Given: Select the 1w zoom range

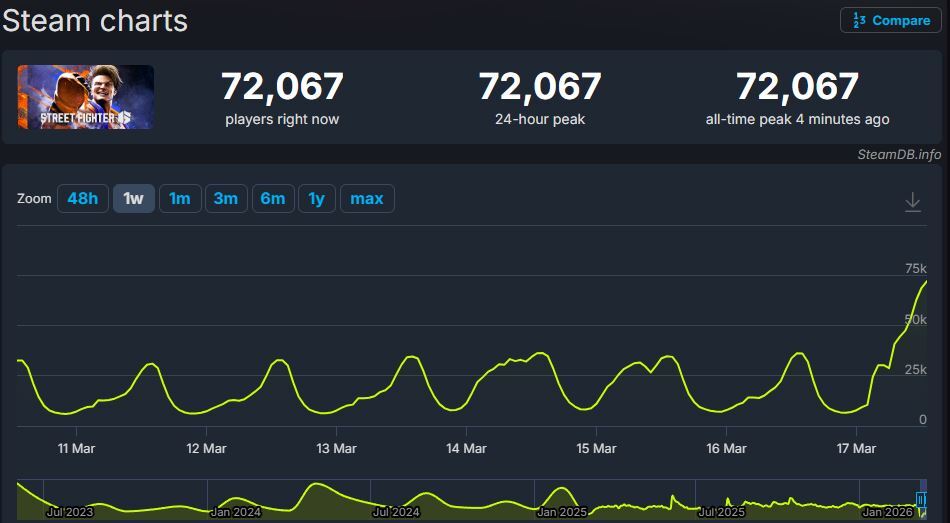Looking at the screenshot, I should point(133,199).
